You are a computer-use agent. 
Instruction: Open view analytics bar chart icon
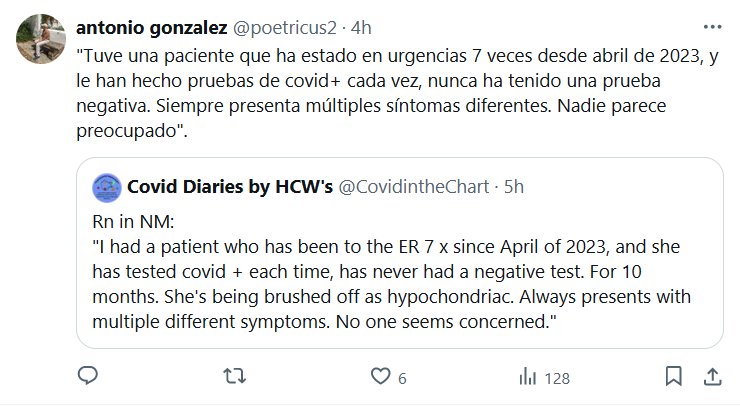(x=526, y=377)
